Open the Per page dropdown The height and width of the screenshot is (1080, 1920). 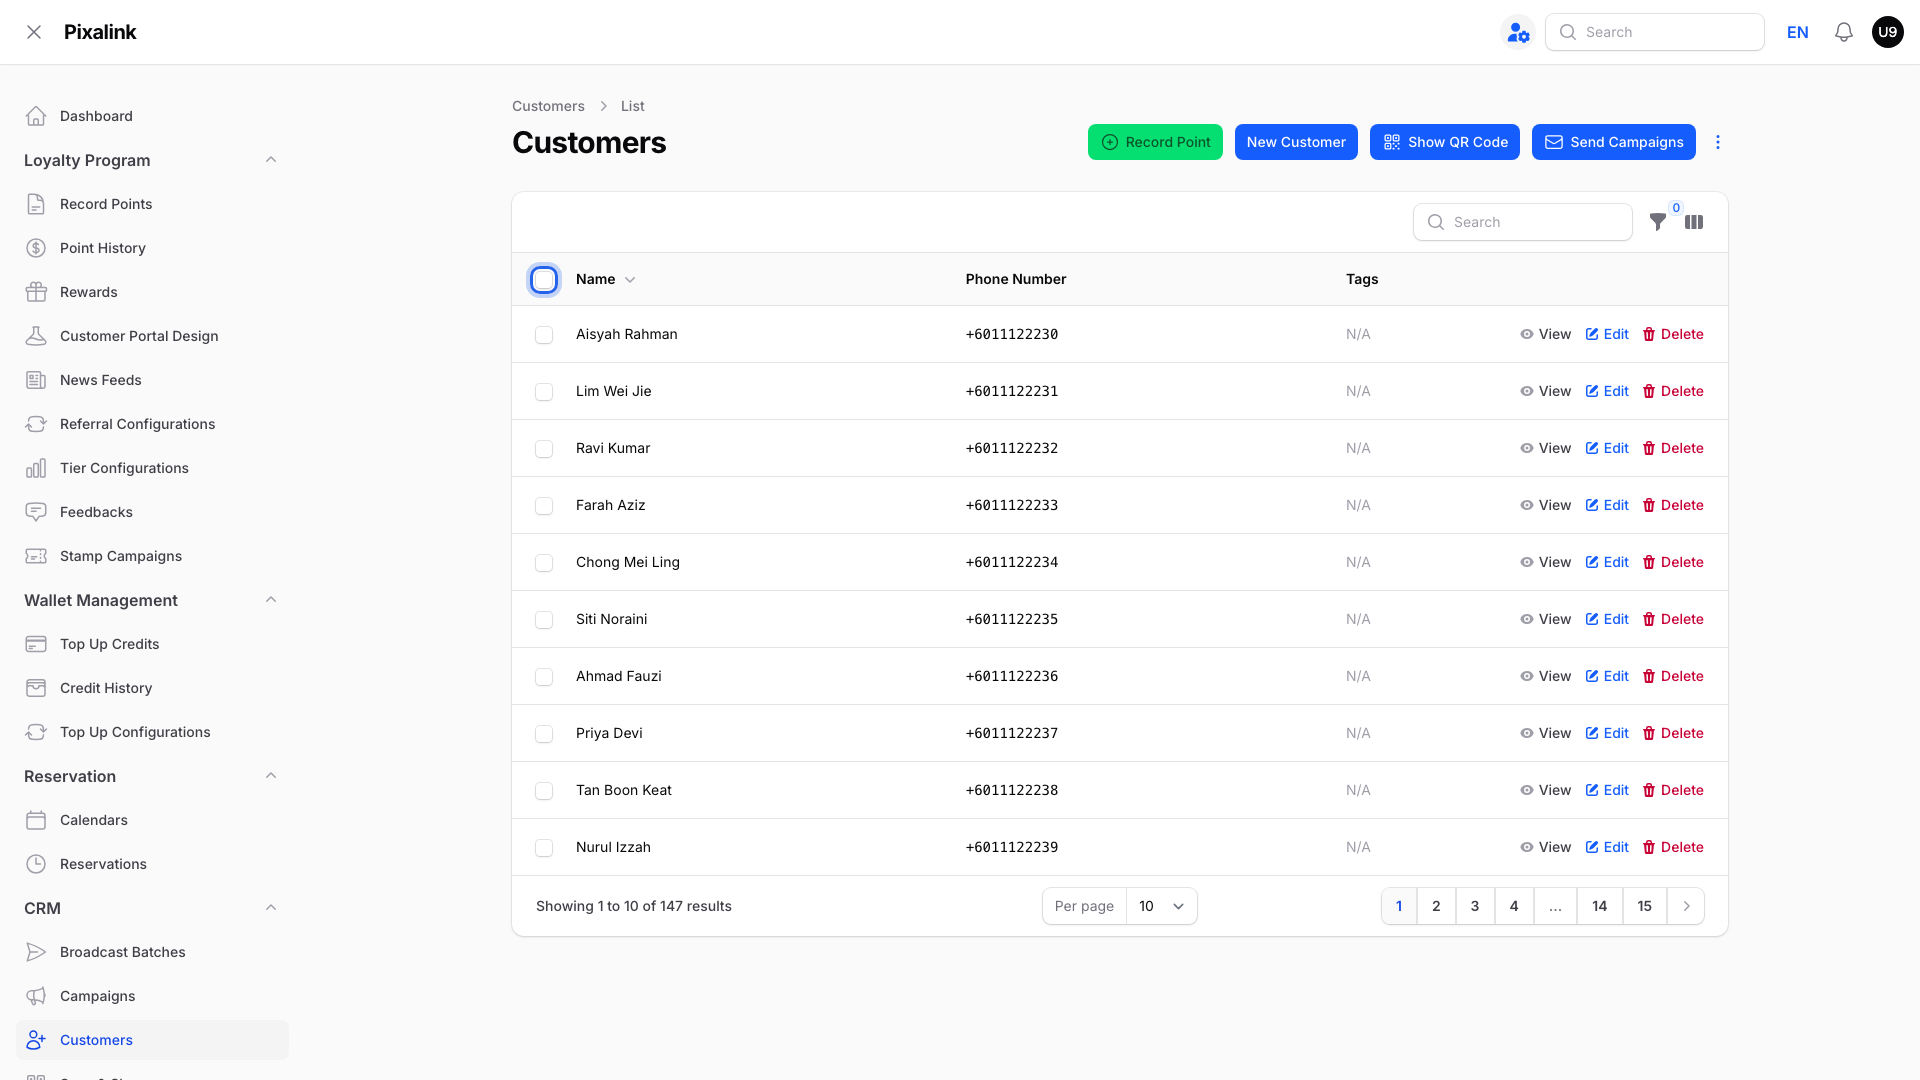[x=1161, y=906]
